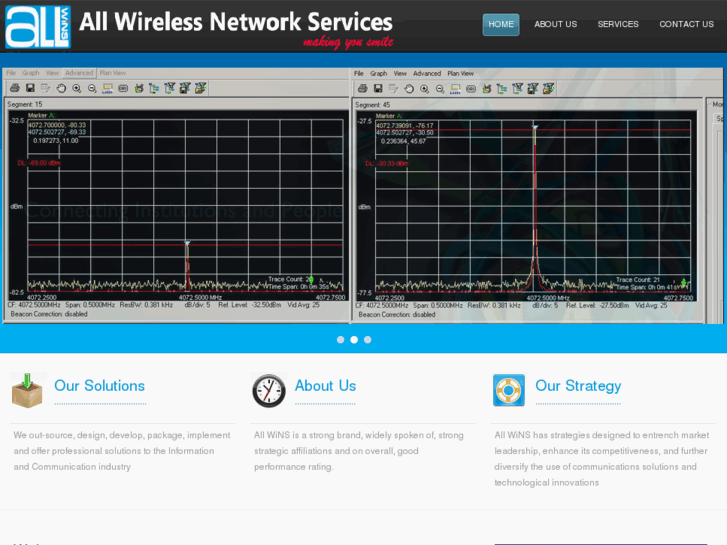Open the About Us heading link
This screenshot has height=545, width=727.
click(x=325, y=386)
